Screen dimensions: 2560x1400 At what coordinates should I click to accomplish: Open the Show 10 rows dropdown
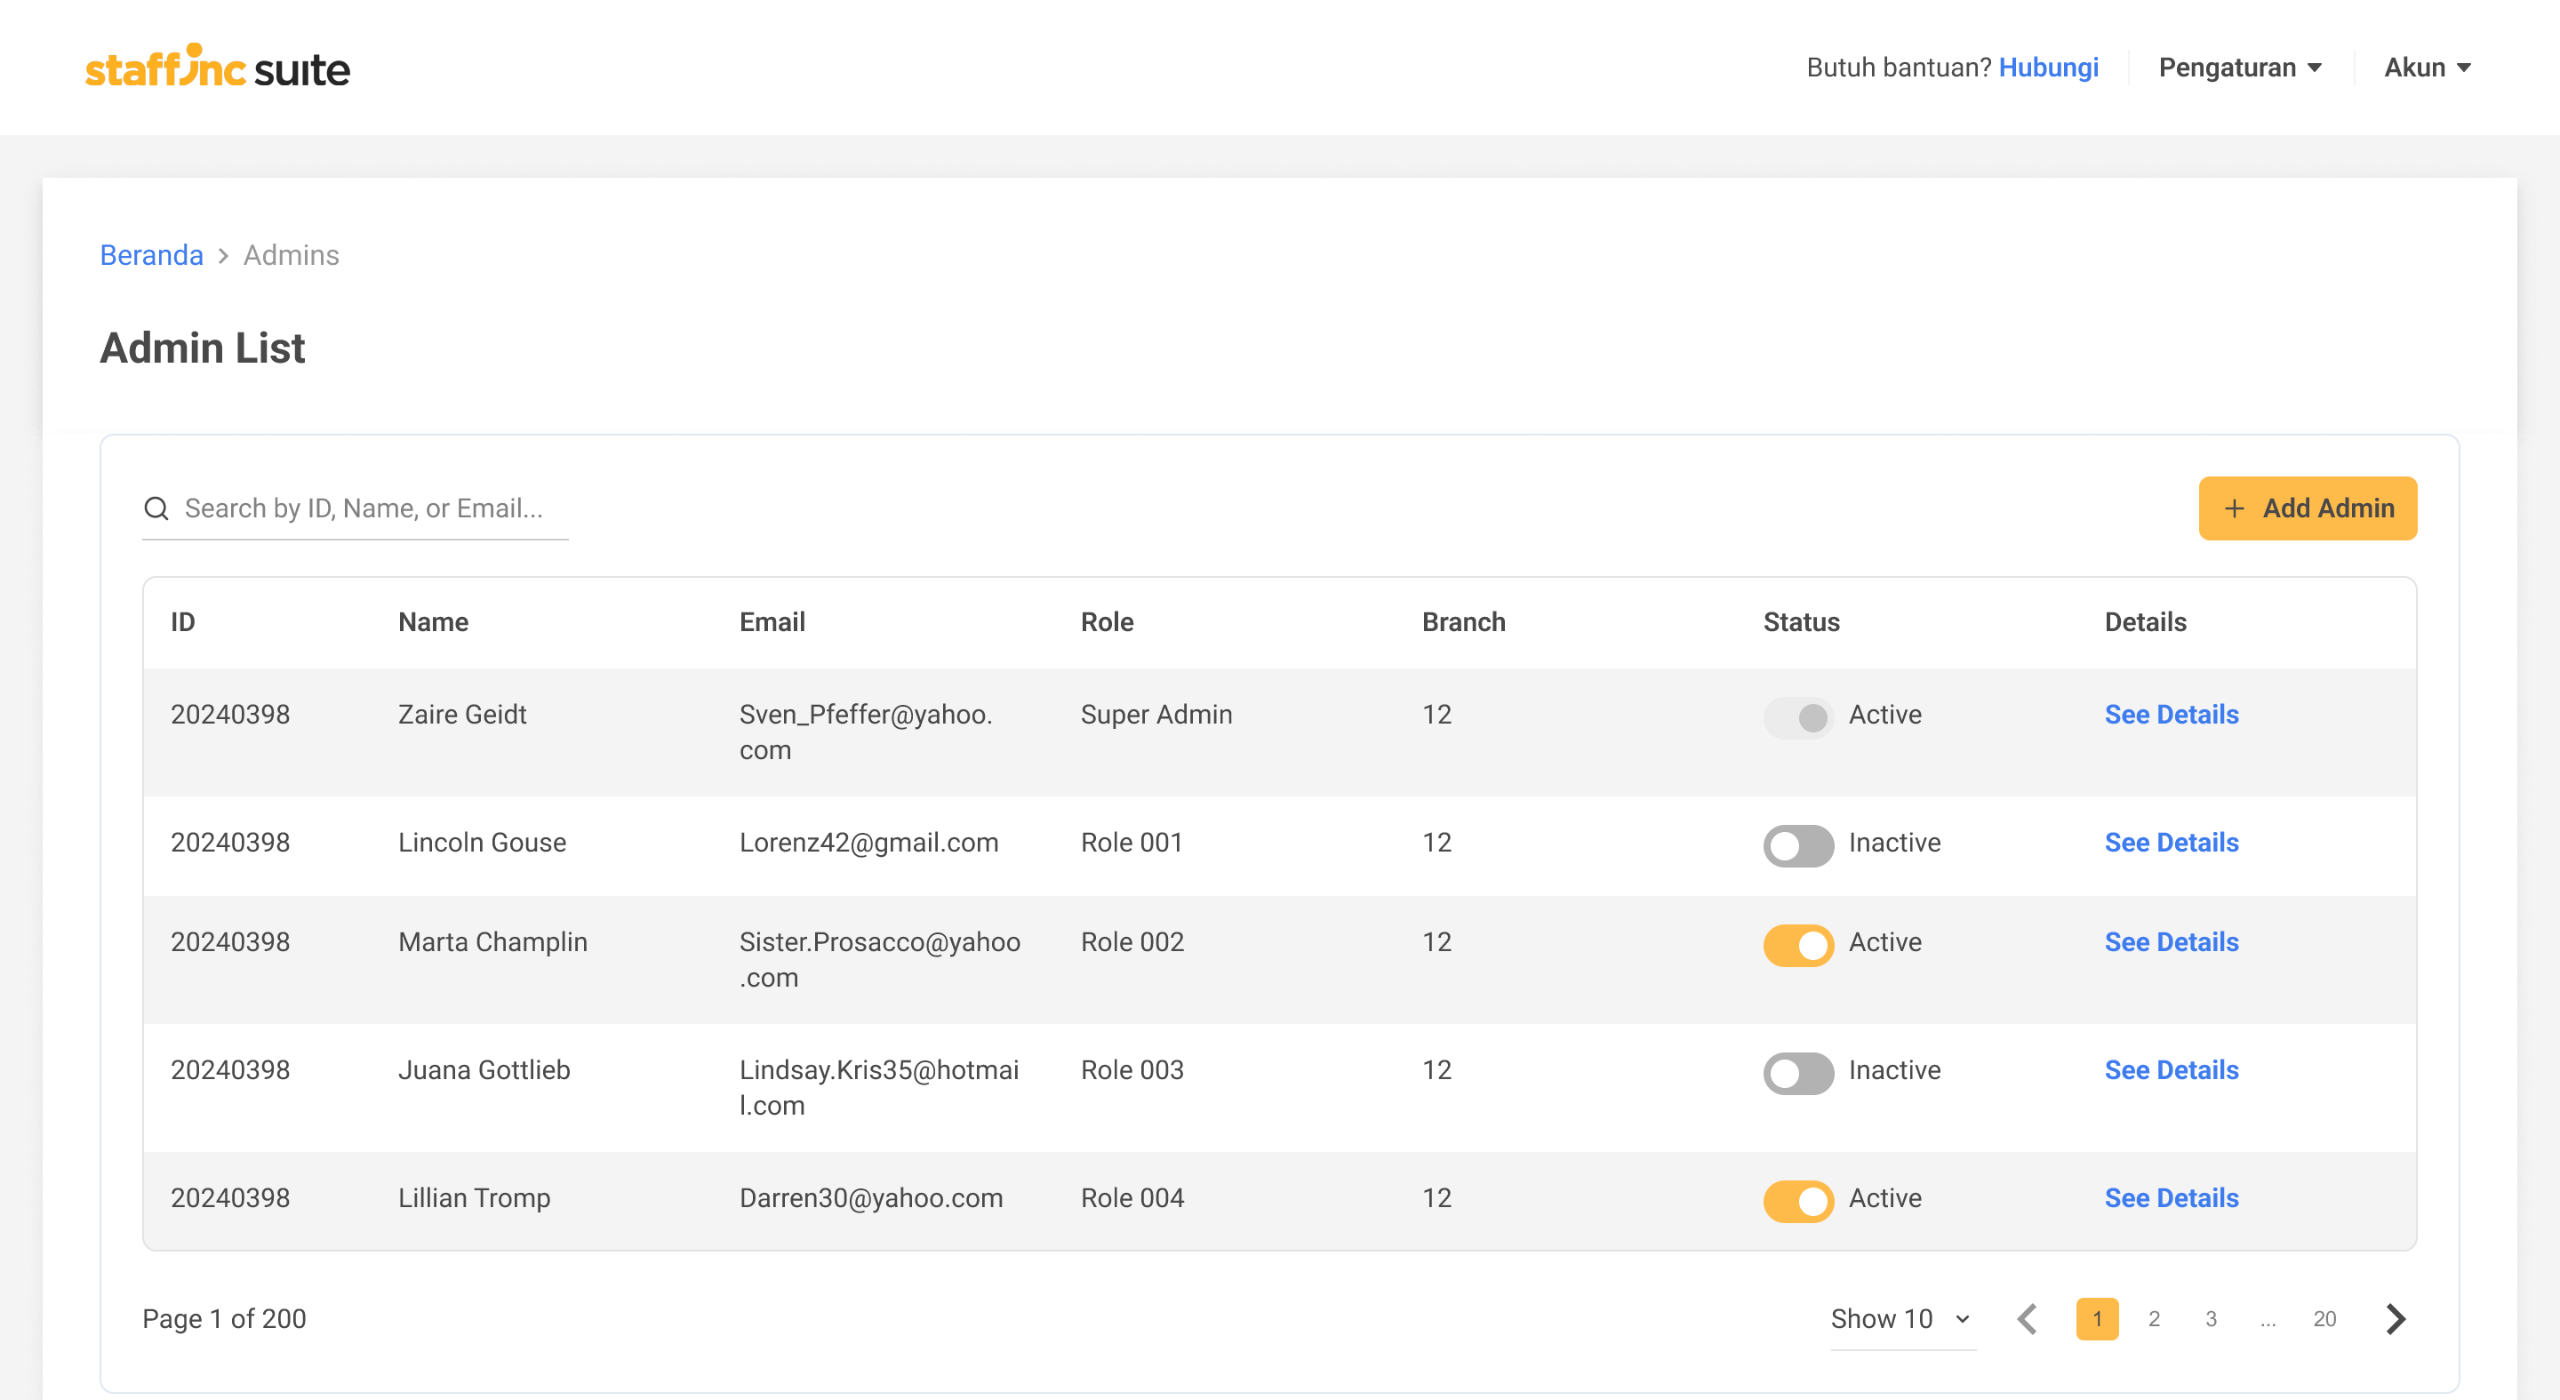click(x=1901, y=1319)
